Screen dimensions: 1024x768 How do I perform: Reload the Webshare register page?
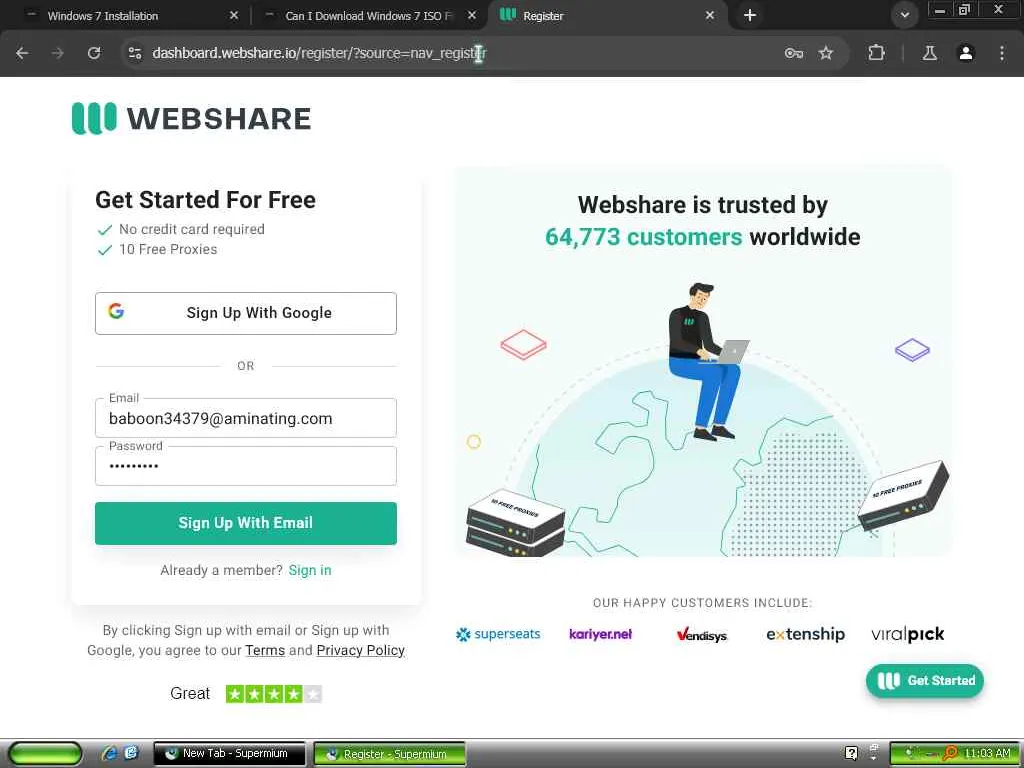coord(94,53)
